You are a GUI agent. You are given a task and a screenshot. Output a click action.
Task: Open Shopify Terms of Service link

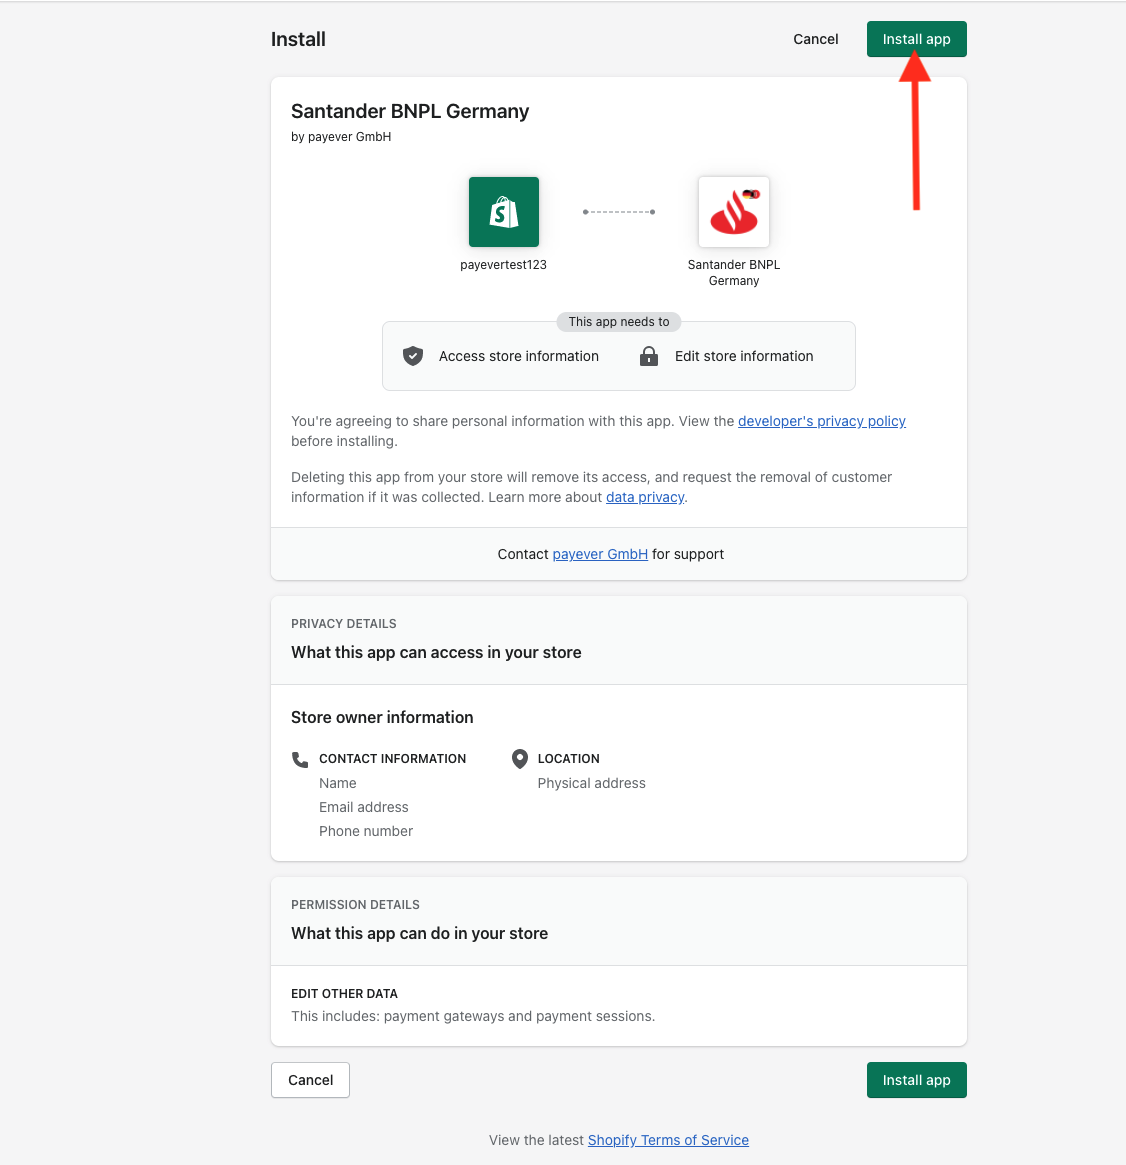coord(668,1140)
